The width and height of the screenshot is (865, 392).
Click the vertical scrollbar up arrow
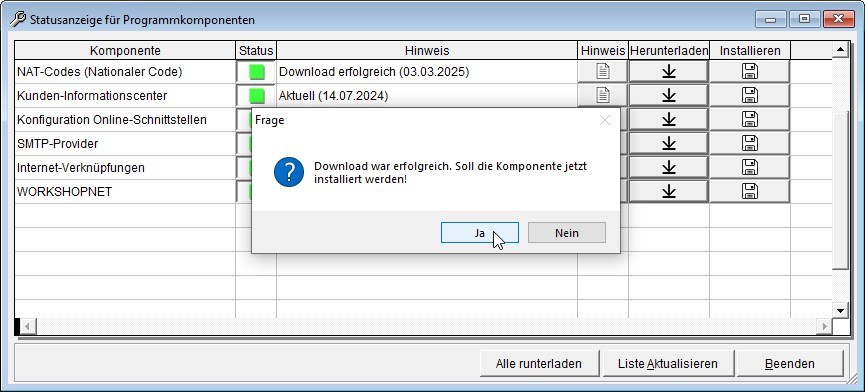840,50
